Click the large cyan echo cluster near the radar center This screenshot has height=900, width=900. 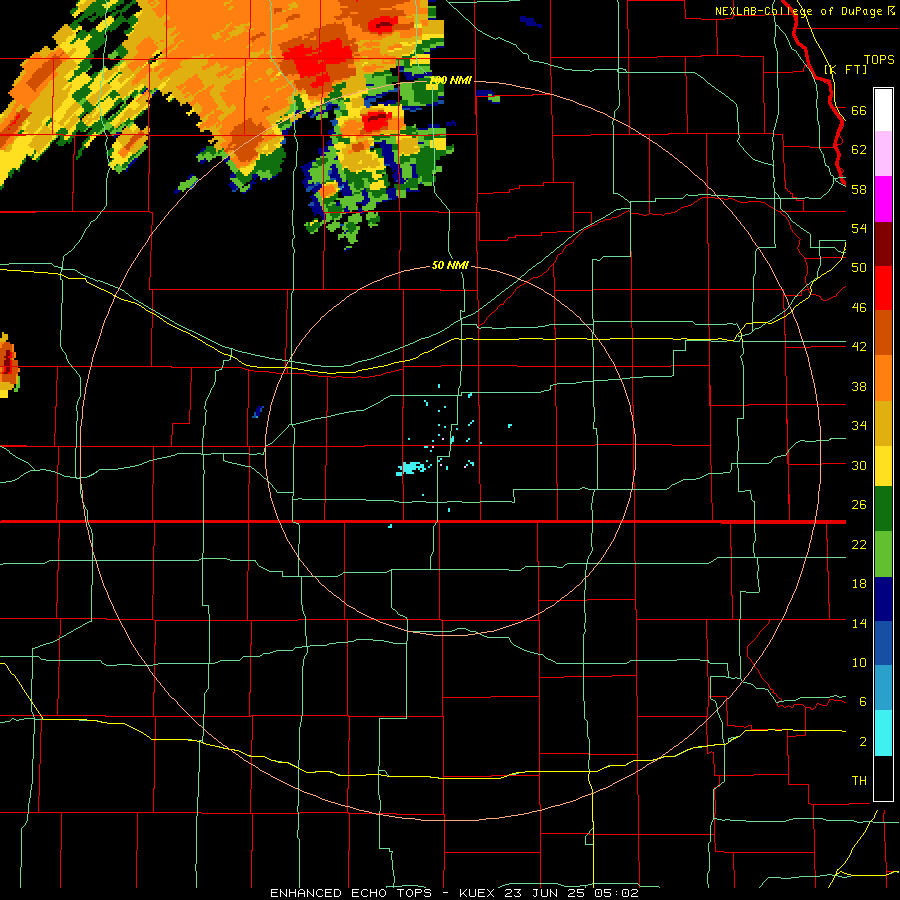coord(412,468)
